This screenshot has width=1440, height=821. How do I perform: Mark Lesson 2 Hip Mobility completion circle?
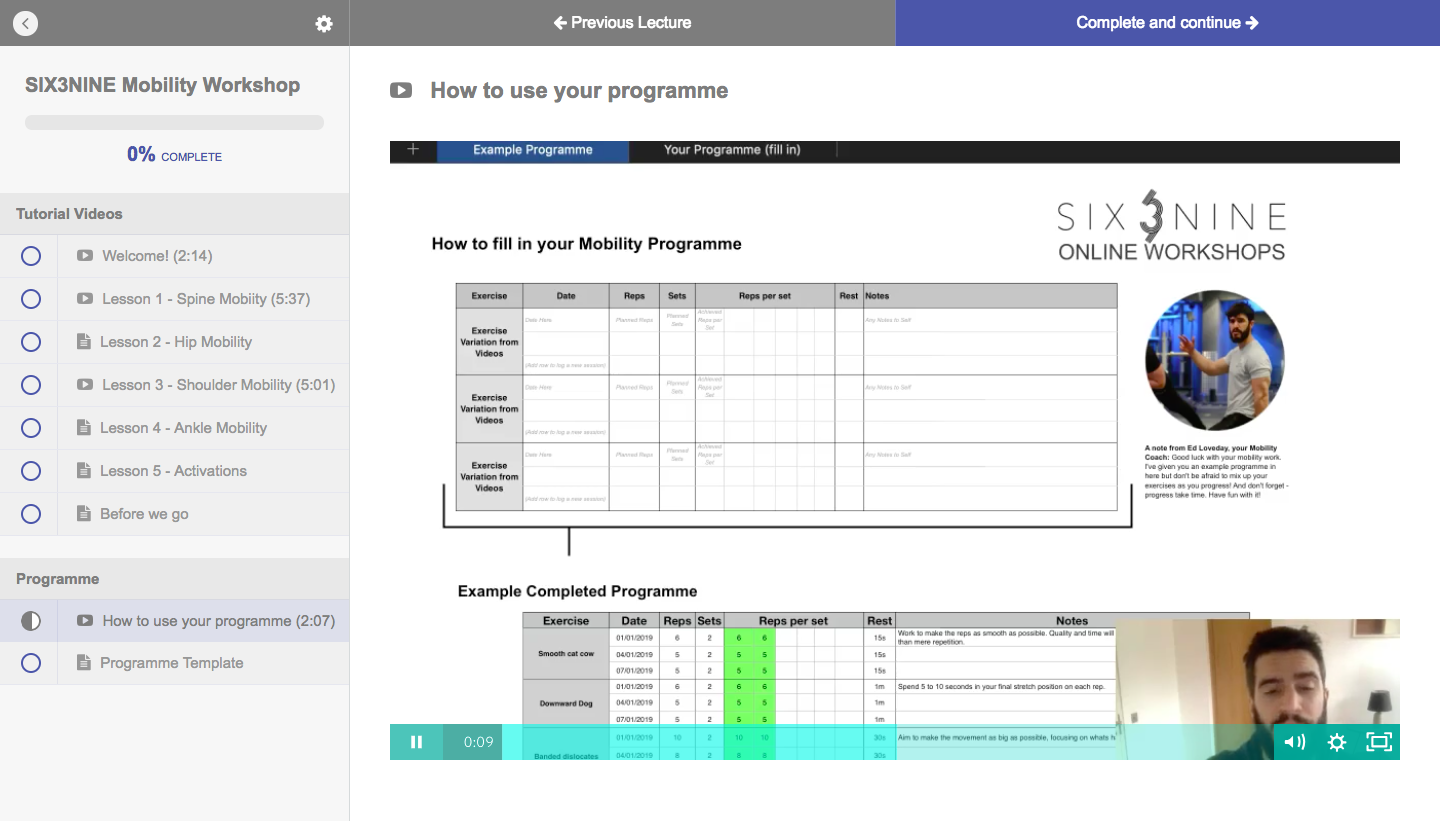pos(31,342)
